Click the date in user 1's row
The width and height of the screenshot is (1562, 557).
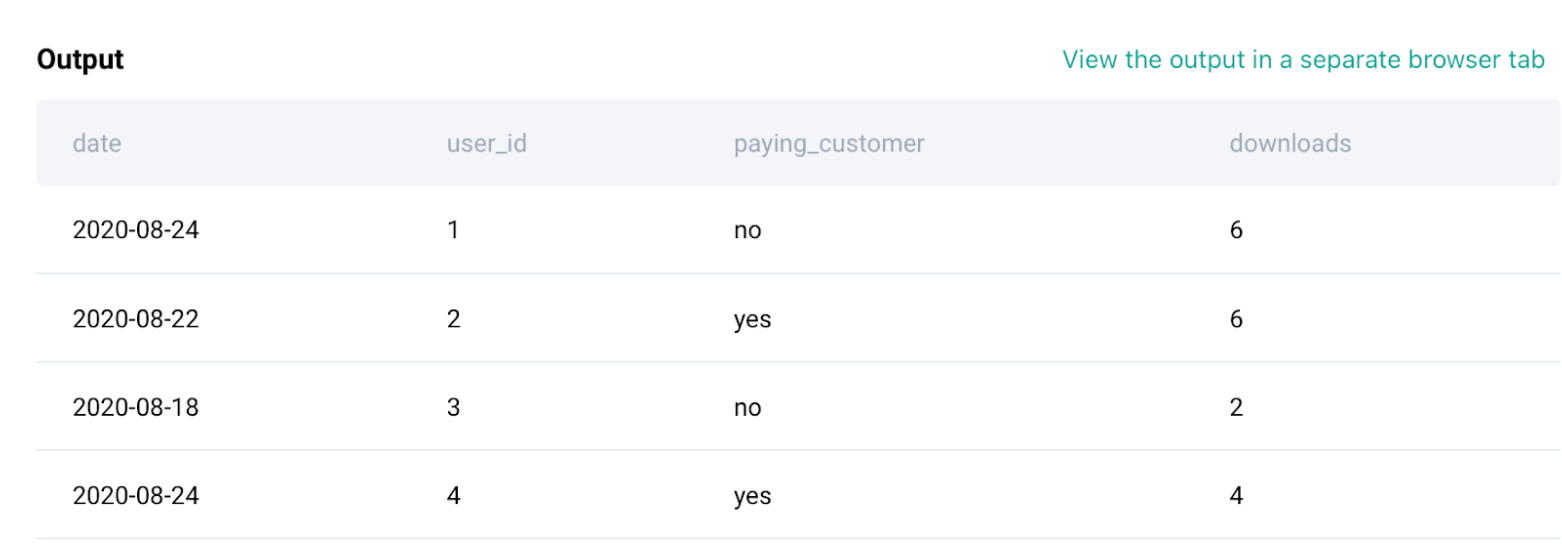(x=136, y=231)
